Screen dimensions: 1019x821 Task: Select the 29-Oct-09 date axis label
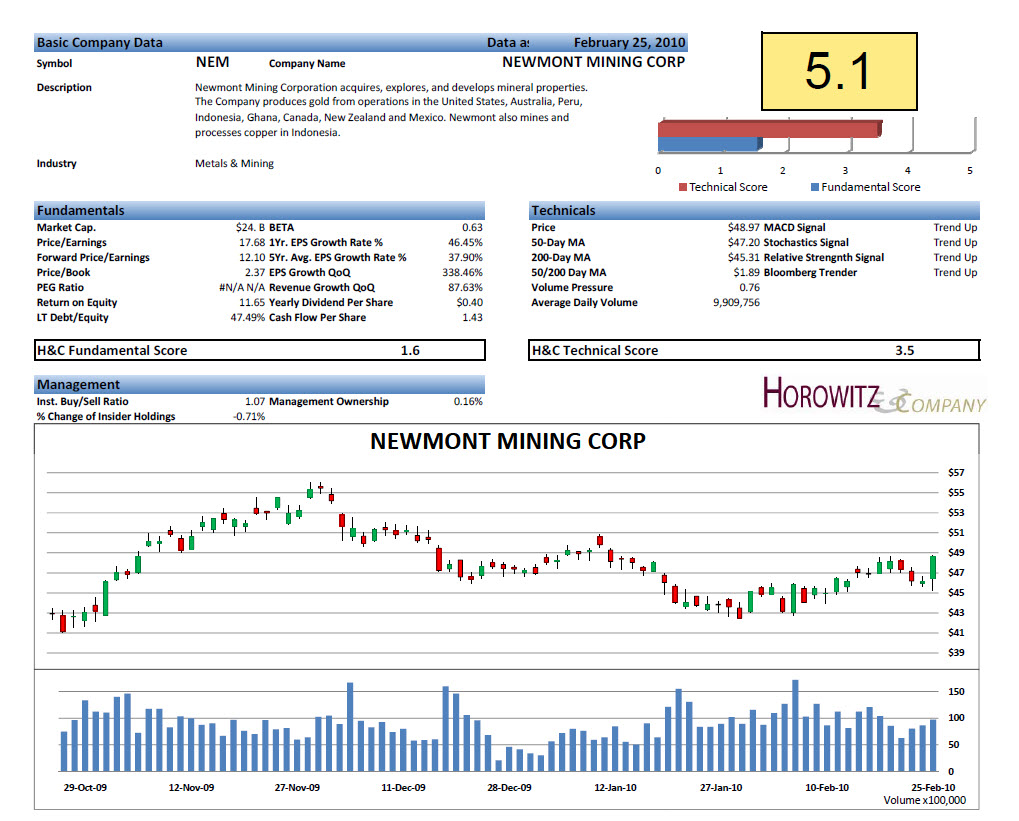click(85, 788)
